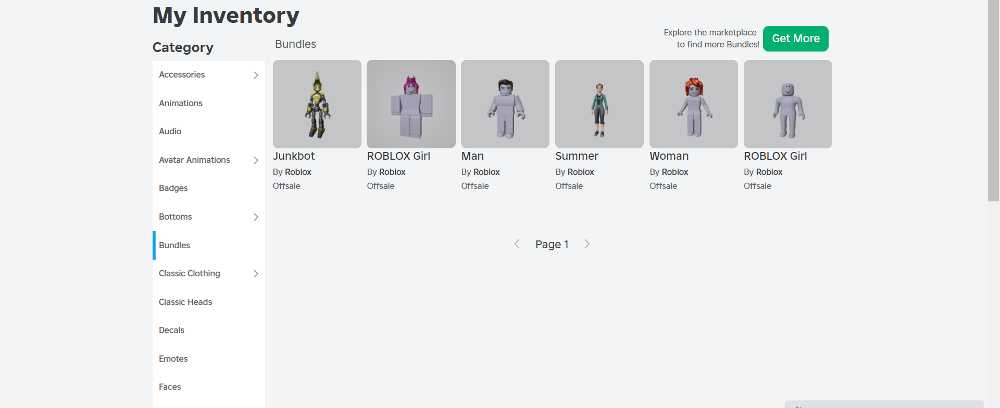Click Roblox creator link under Summer

click(581, 172)
